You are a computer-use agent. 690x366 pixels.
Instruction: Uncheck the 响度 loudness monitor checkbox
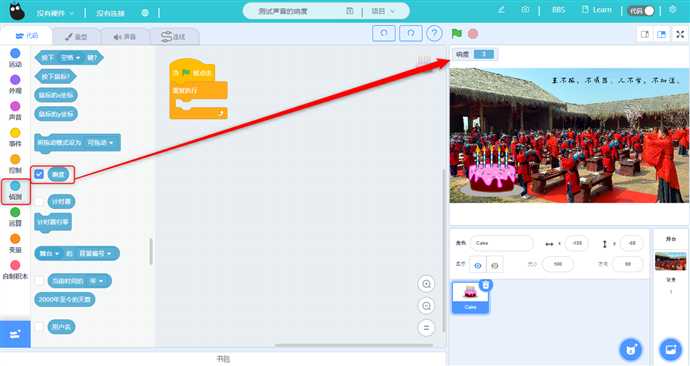[39, 174]
